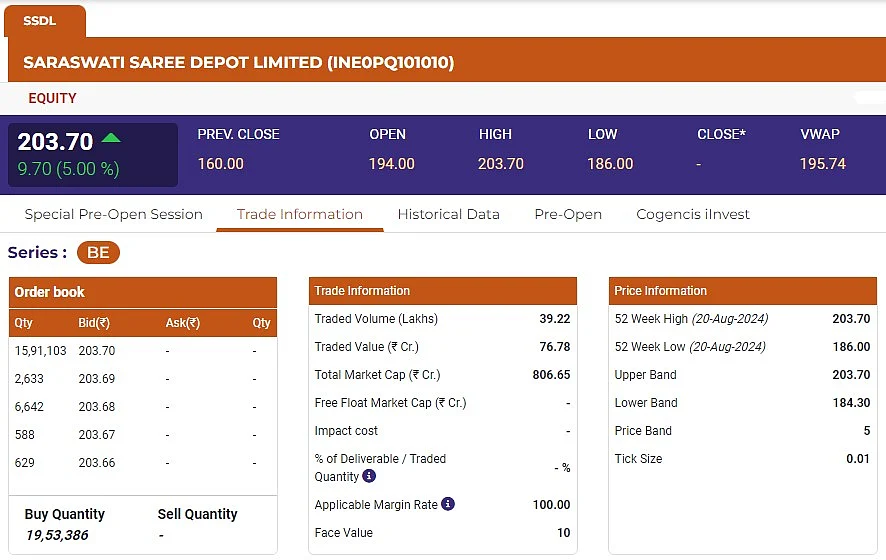The image size is (886, 560).
Task: Click the last price 203.70
Action: pos(55,141)
